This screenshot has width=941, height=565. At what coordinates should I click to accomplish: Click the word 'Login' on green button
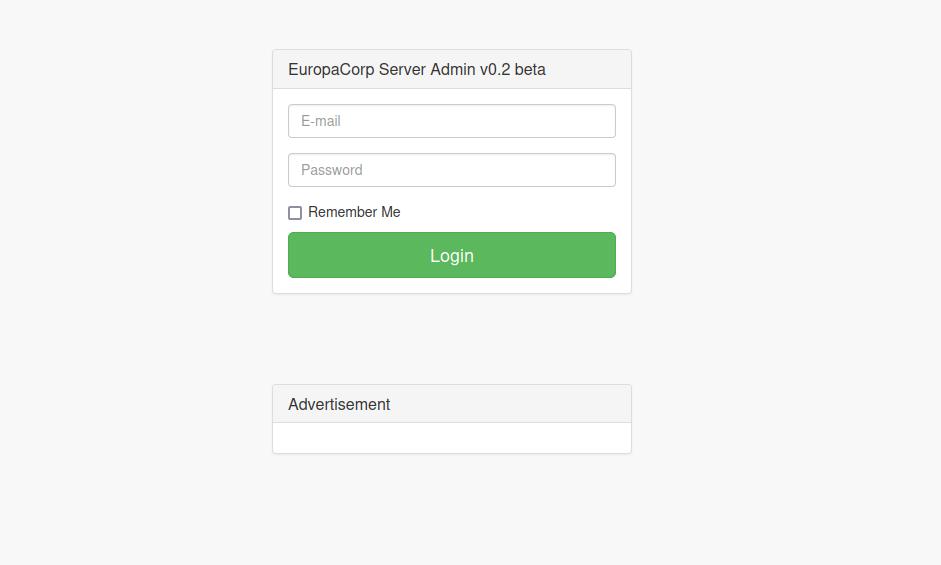point(451,256)
